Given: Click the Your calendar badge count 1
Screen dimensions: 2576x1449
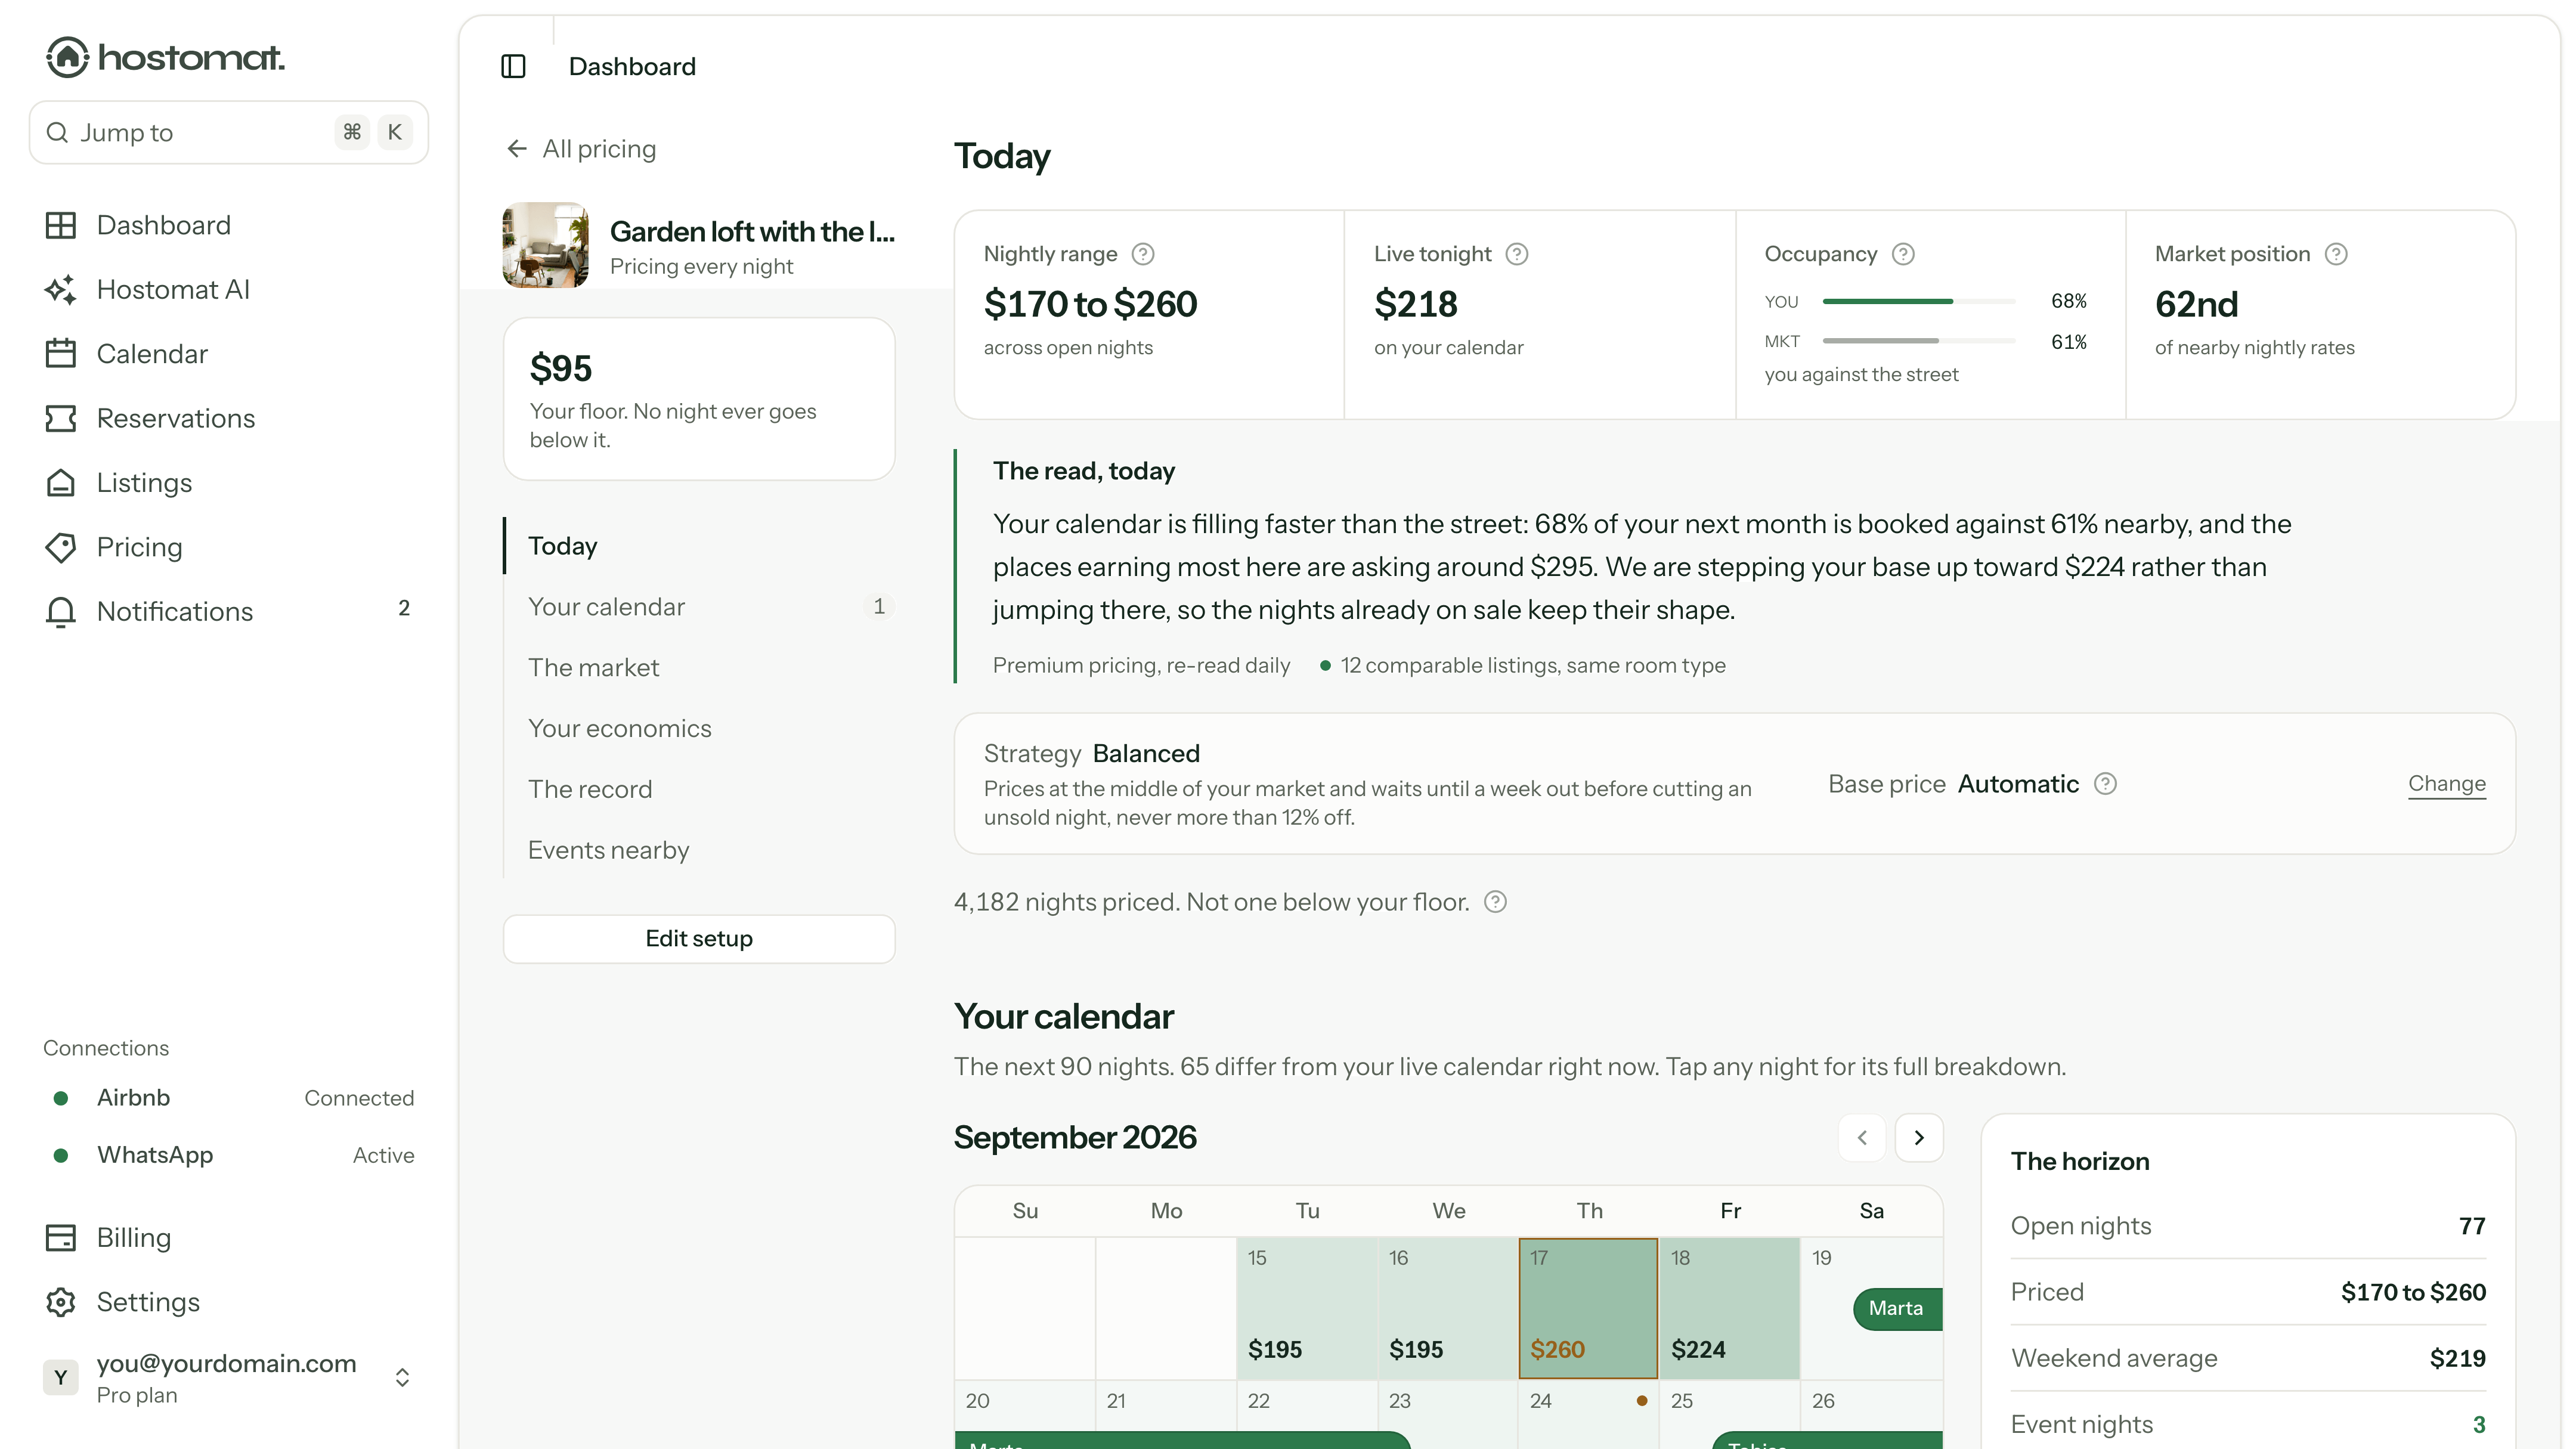Looking at the screenshot, I should tap(879, 607).
